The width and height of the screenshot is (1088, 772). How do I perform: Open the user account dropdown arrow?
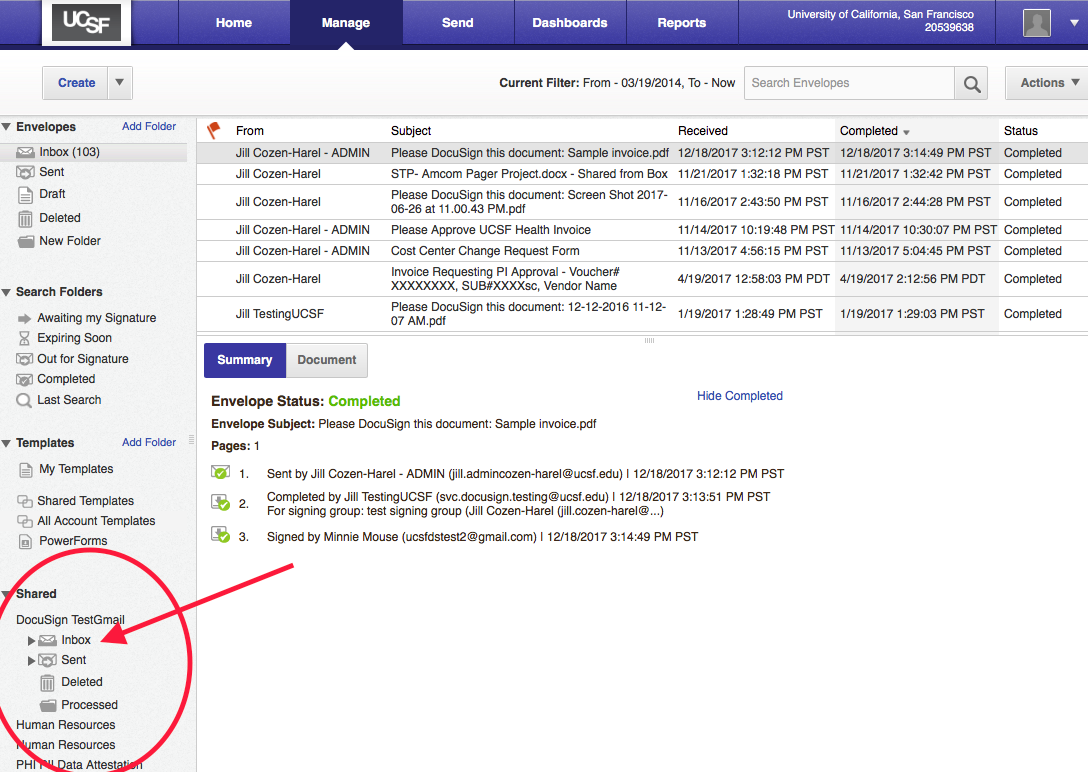[1074, 23]
